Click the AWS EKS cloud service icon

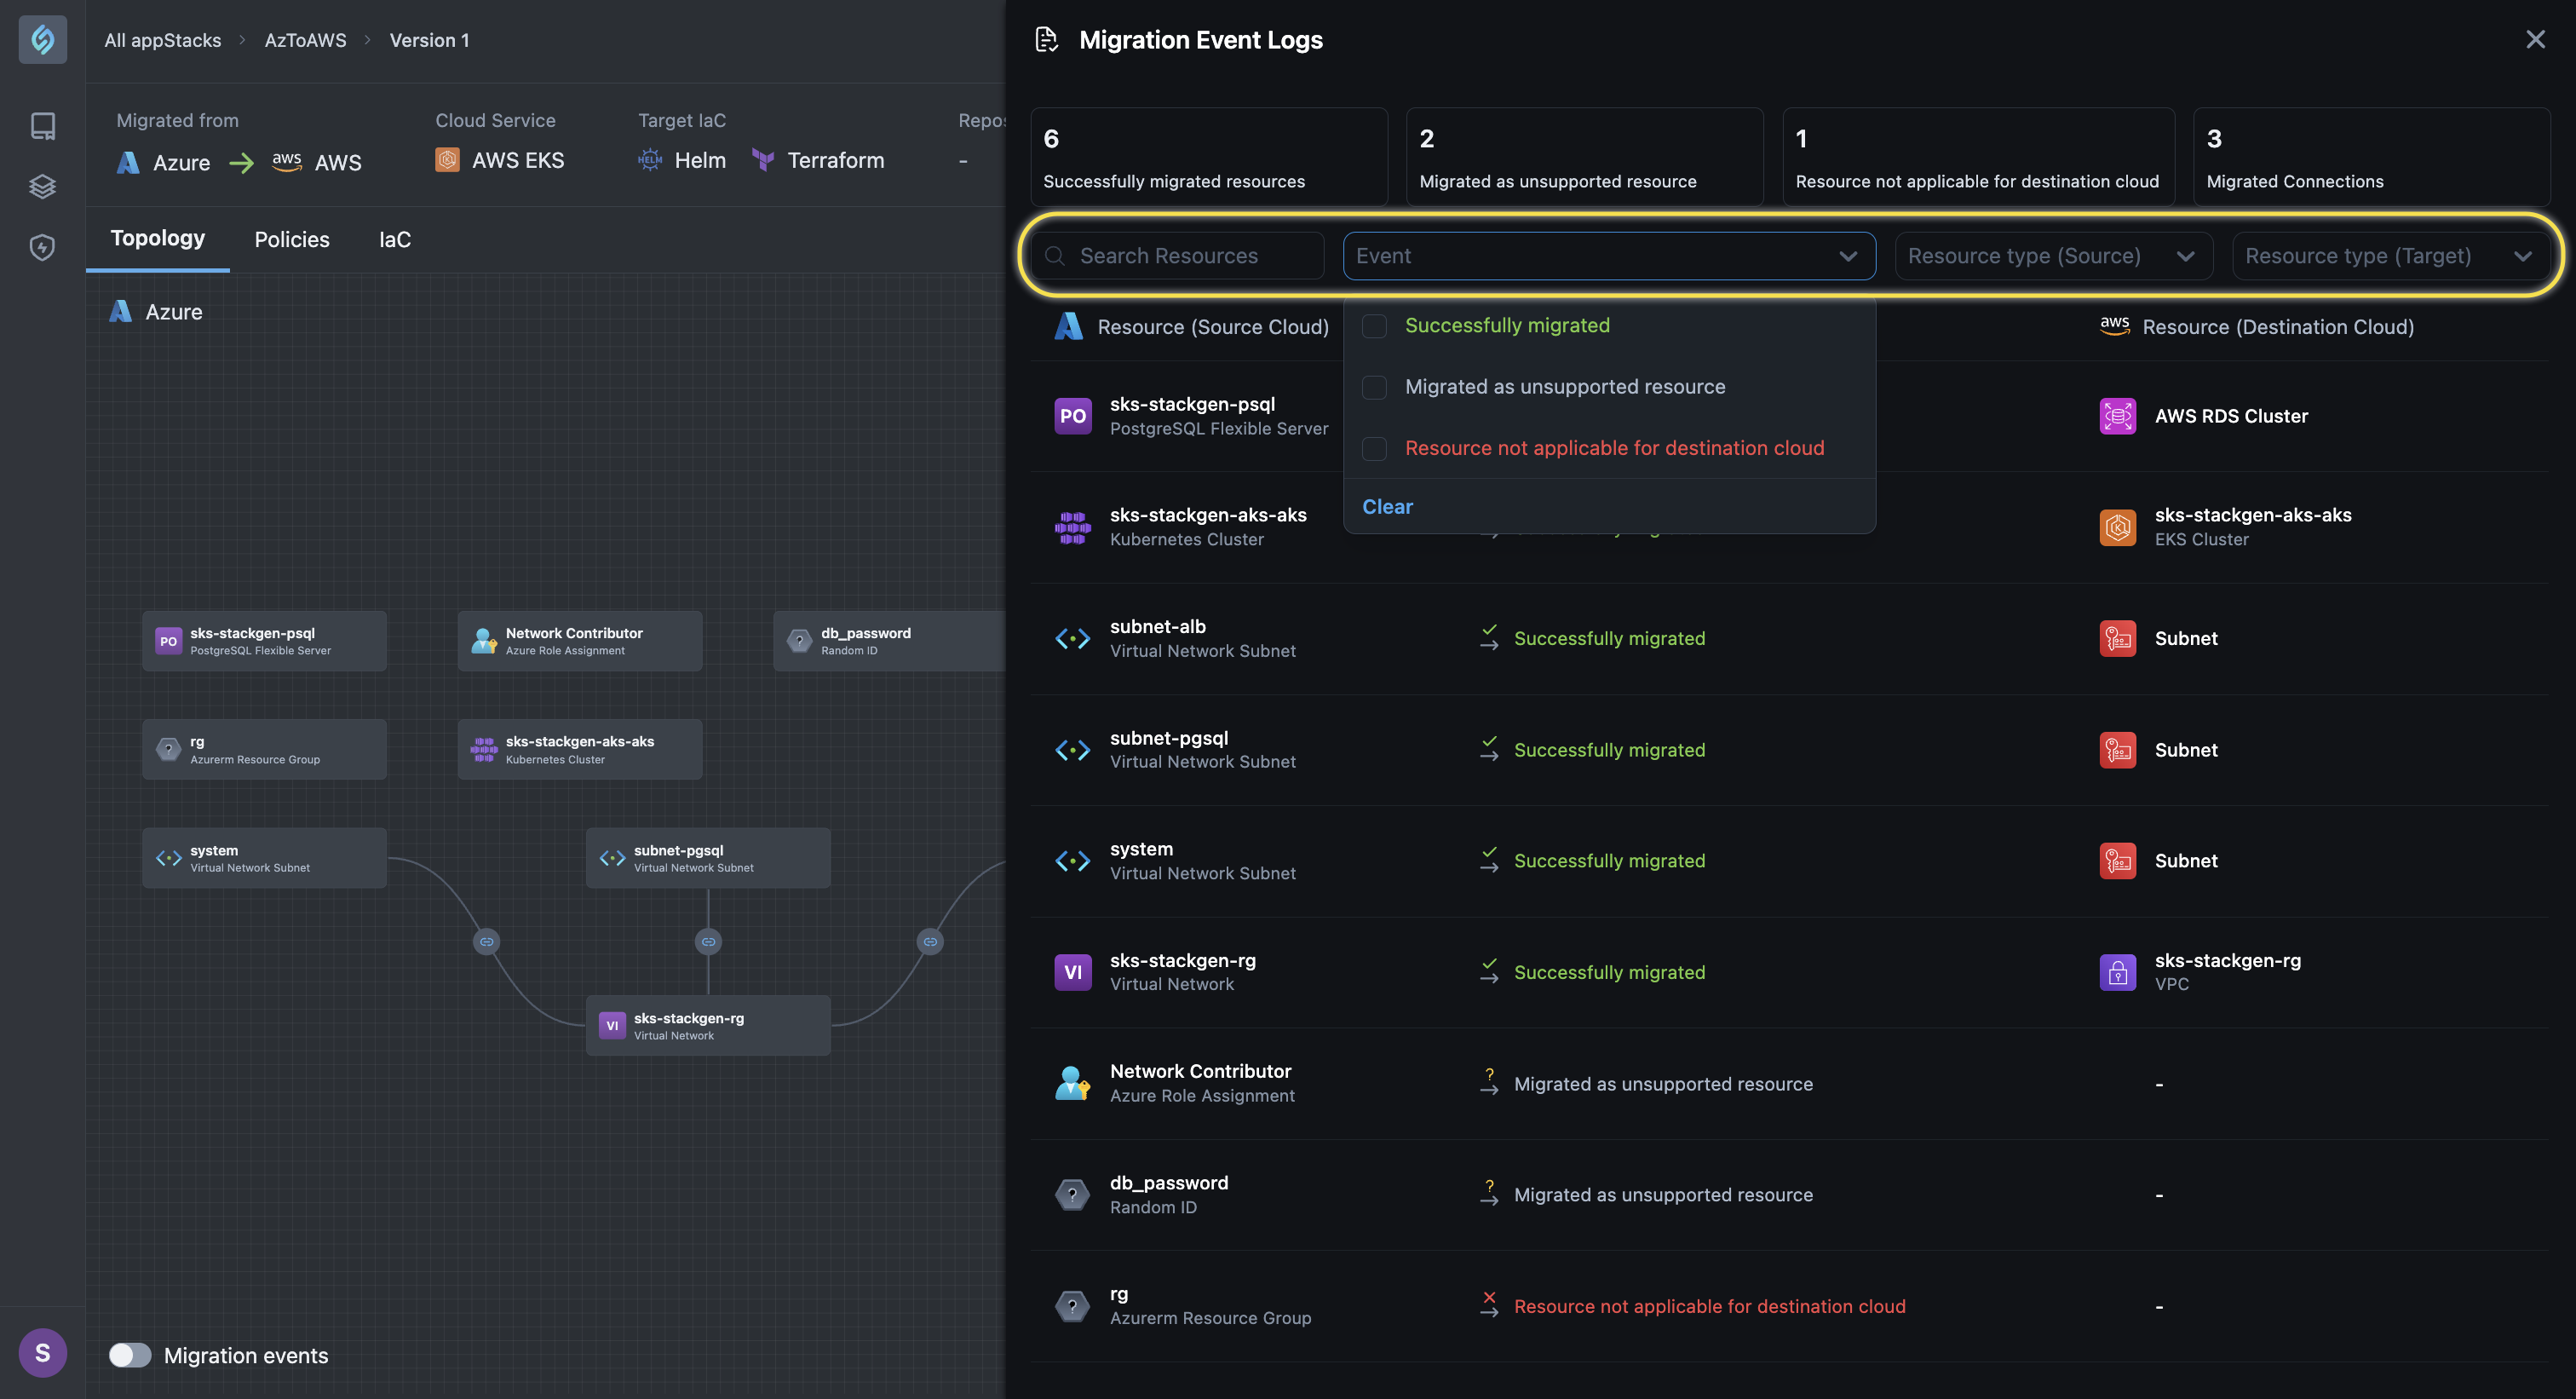(447, 160)
